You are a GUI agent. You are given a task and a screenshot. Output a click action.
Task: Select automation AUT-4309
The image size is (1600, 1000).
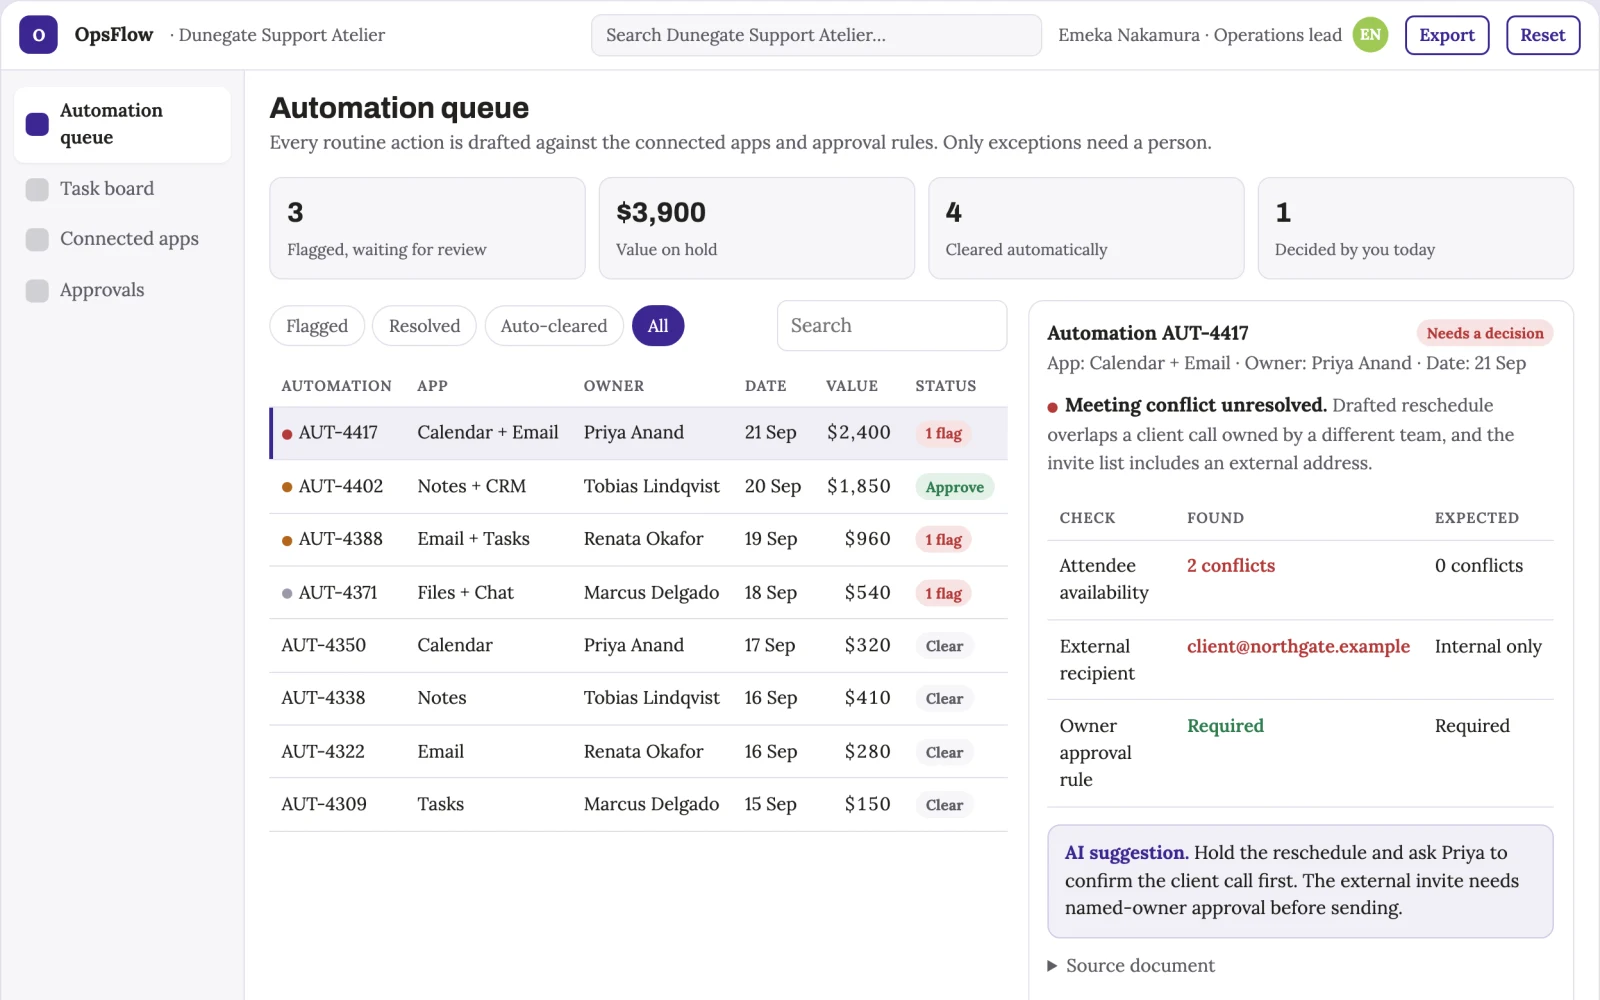pyautogui.click(x=638, y=805)
